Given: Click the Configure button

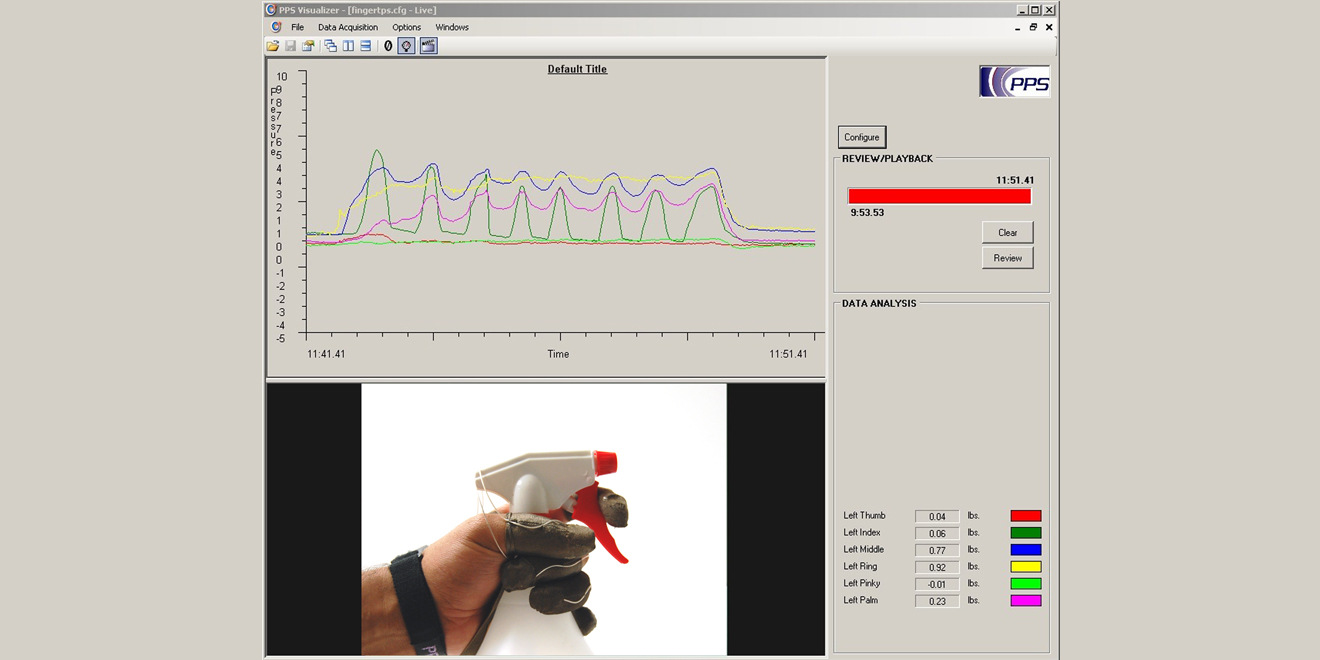Looking at the screenshot, I should tap(861, 137).
